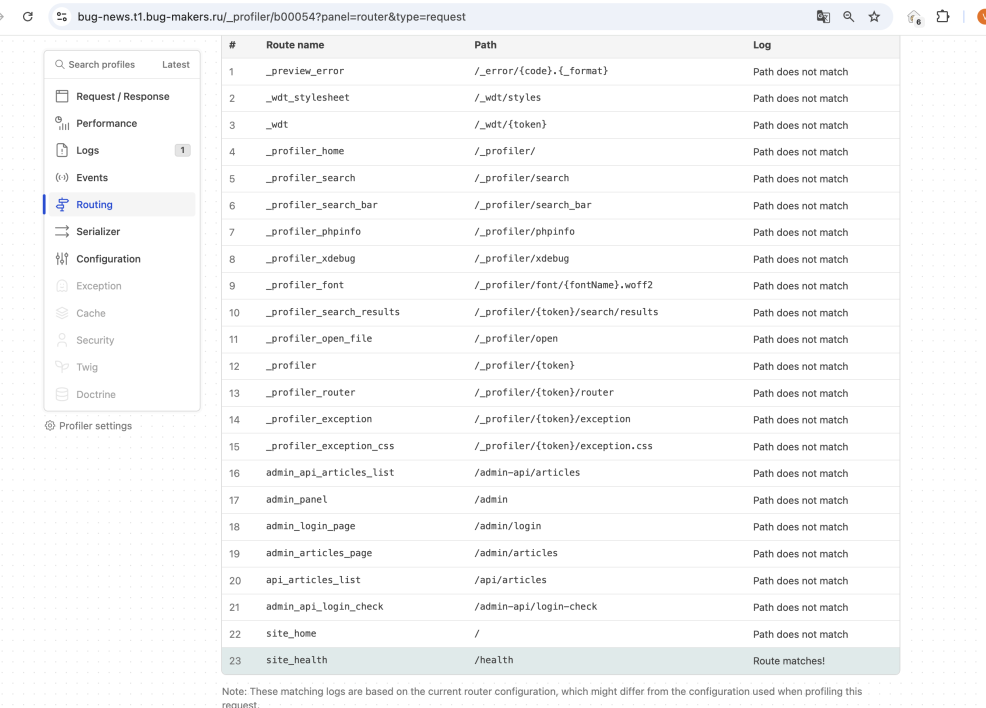Open site information icon in address bar
The width and height of the screenshot is (986, 708).
click(x=62, y=17)
